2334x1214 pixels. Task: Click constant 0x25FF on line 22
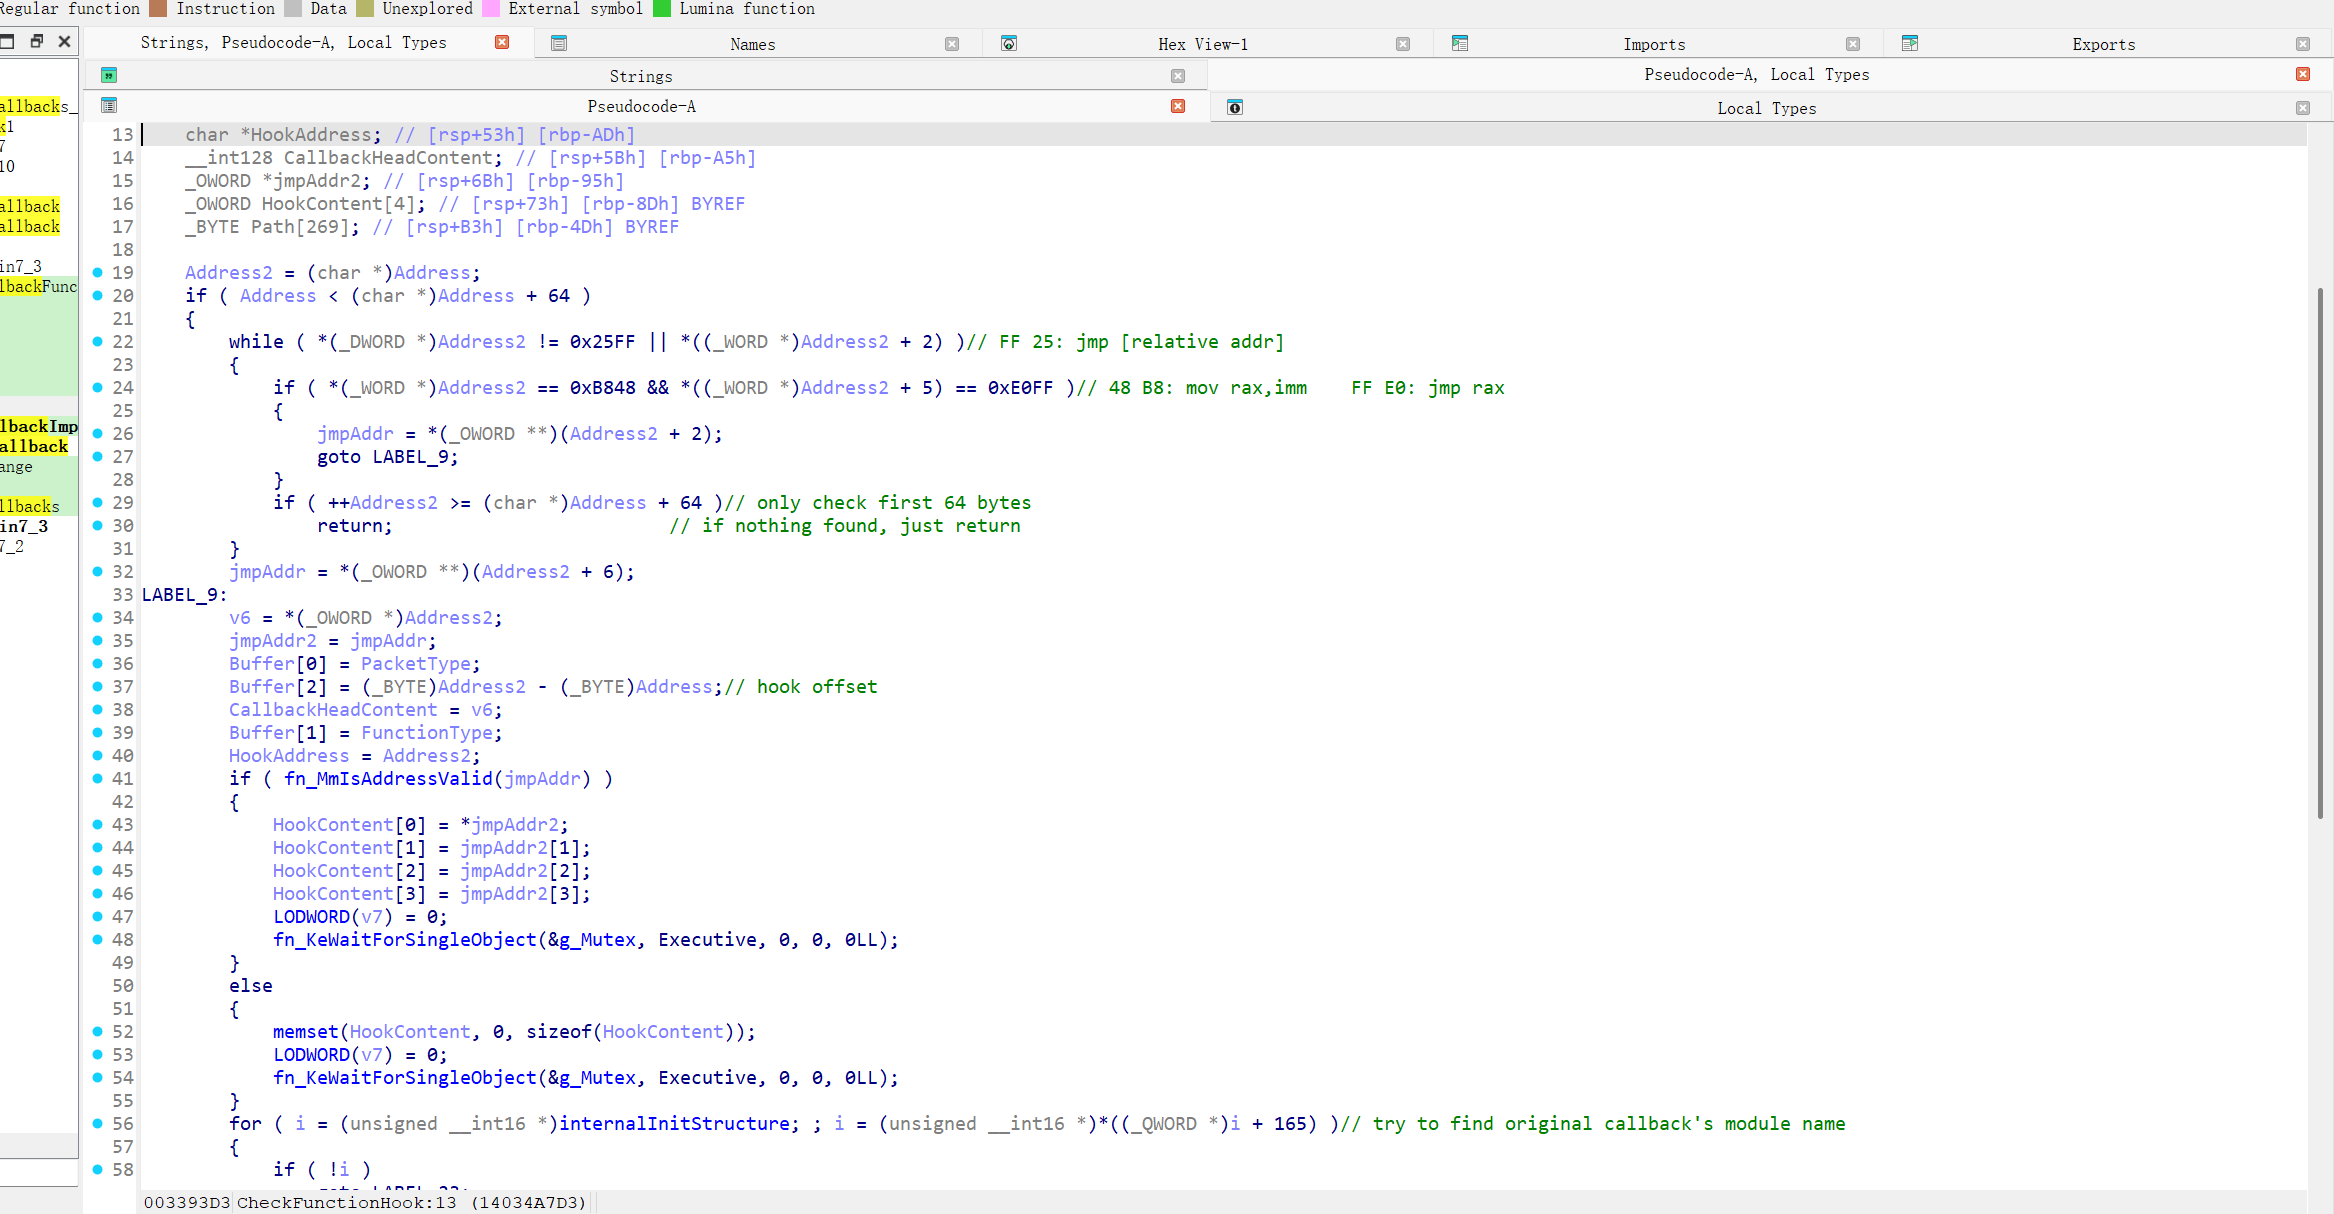pyautogui.click(x=603, y=341)
